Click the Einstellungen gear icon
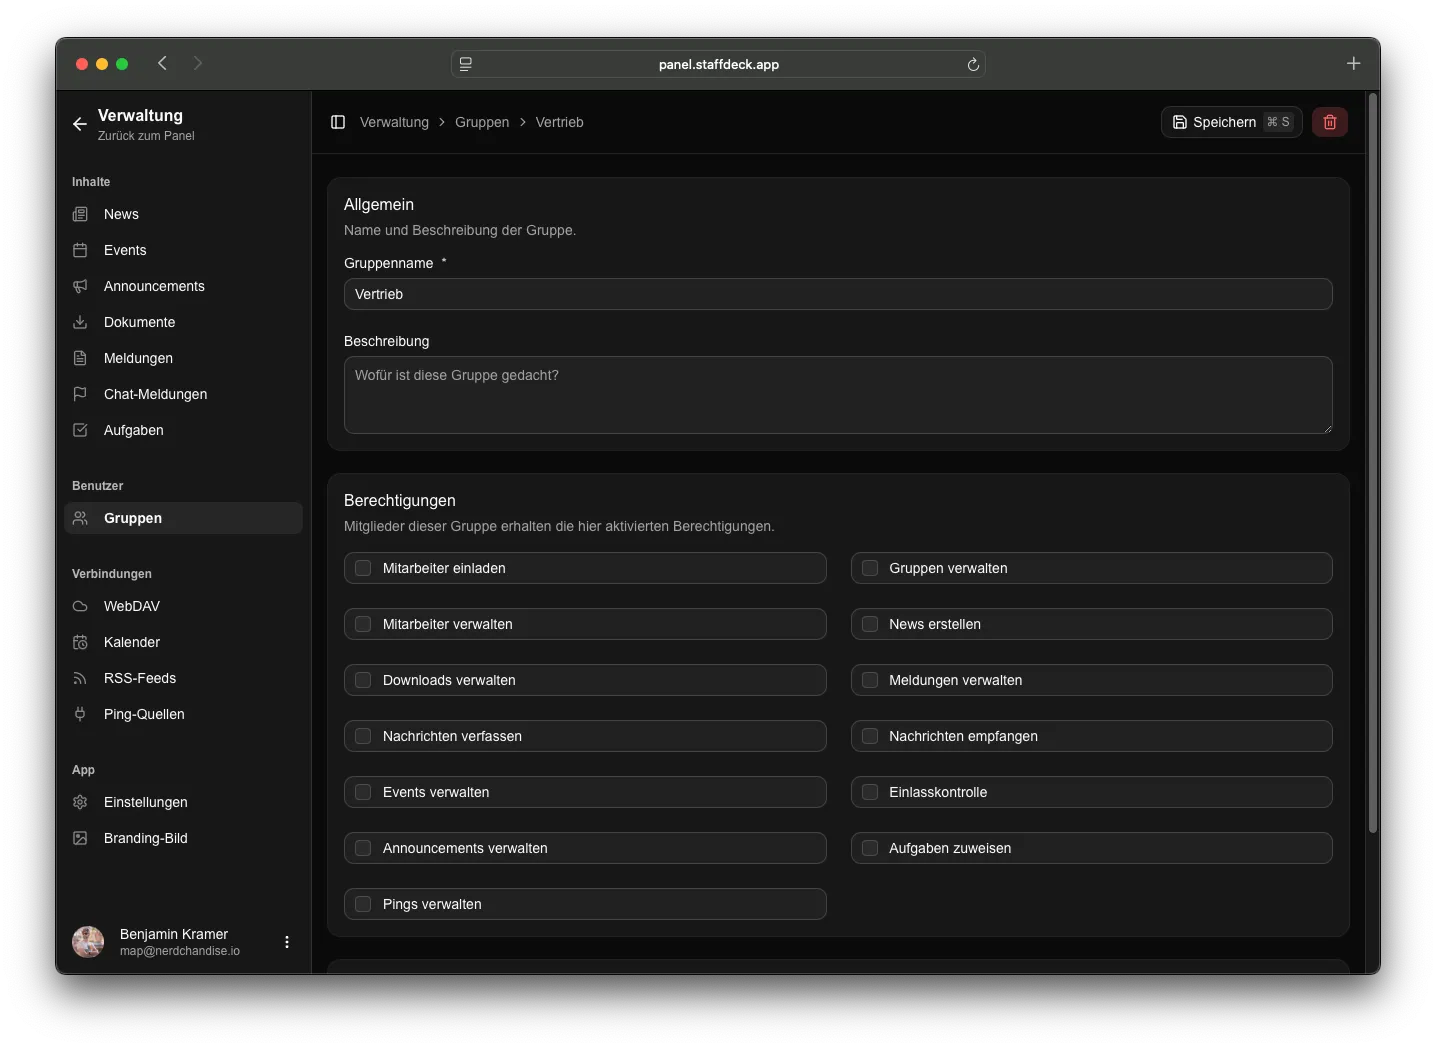Viewport: 1436px width, 1048px height. [80, 802]
